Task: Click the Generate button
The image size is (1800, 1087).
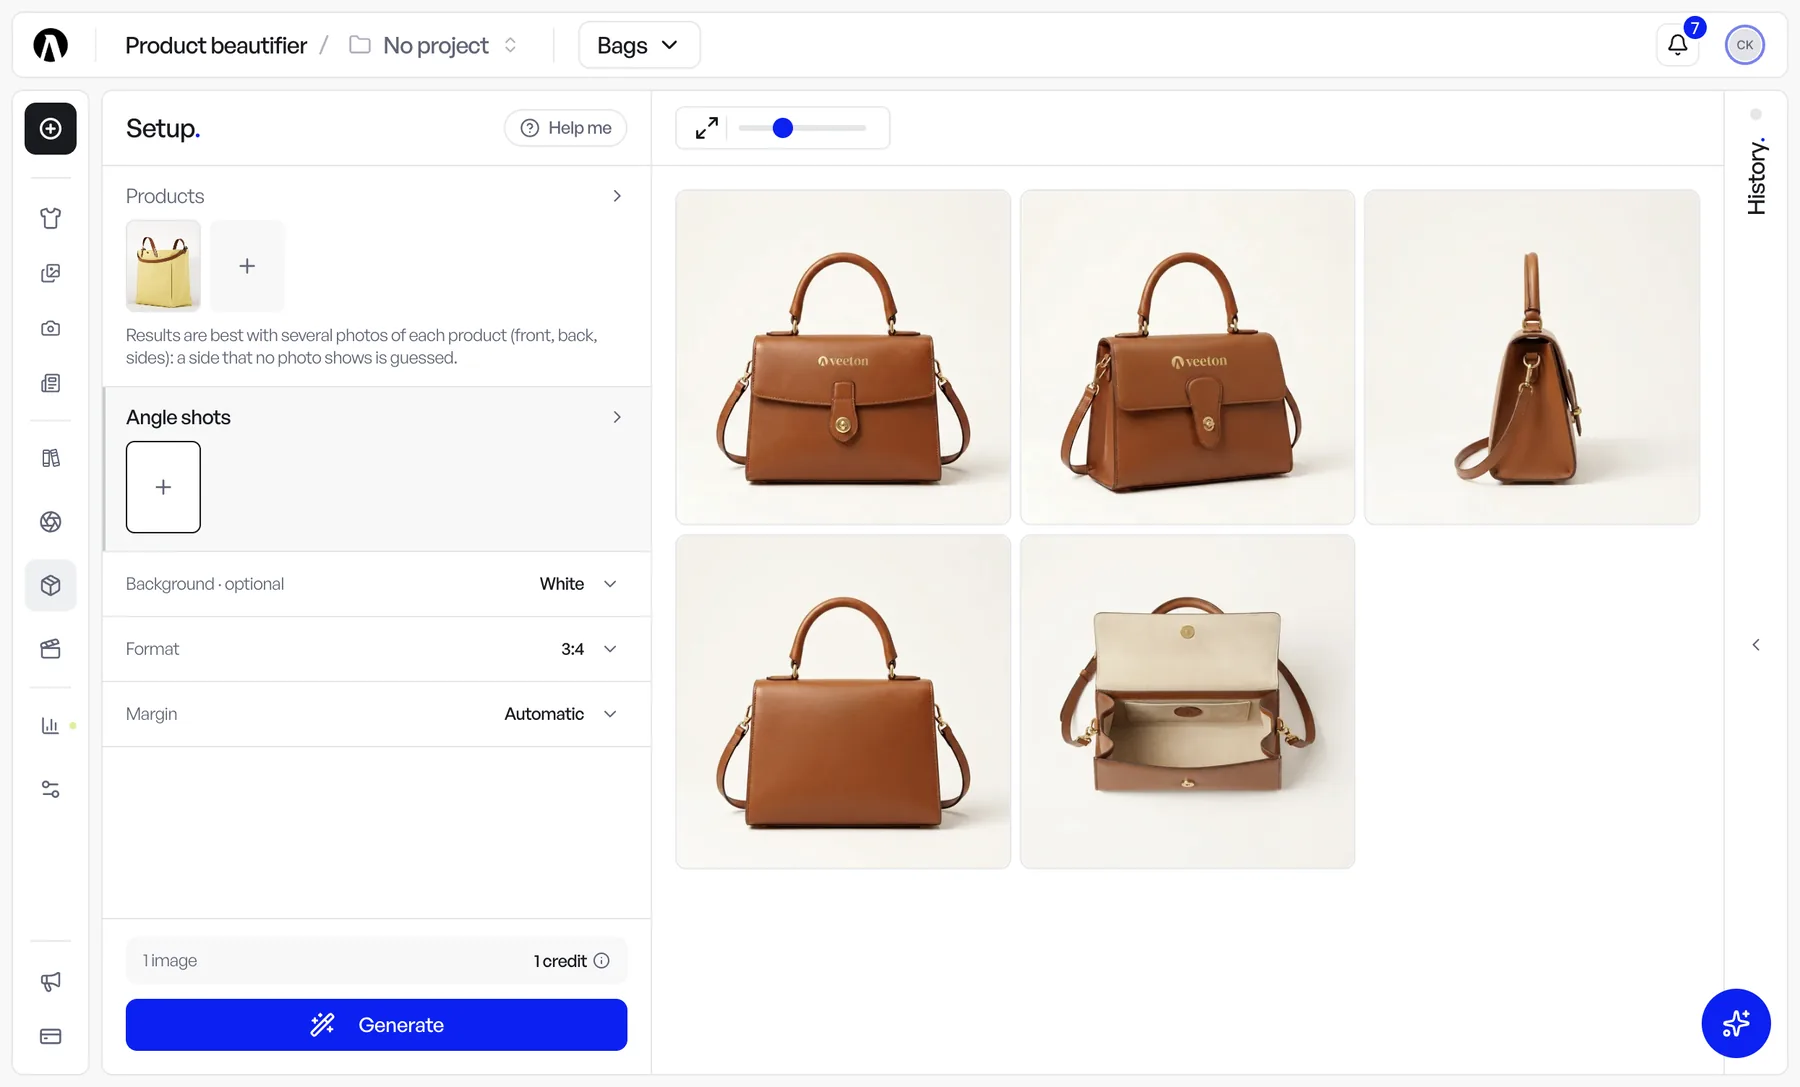Action: click(376, 1024)
